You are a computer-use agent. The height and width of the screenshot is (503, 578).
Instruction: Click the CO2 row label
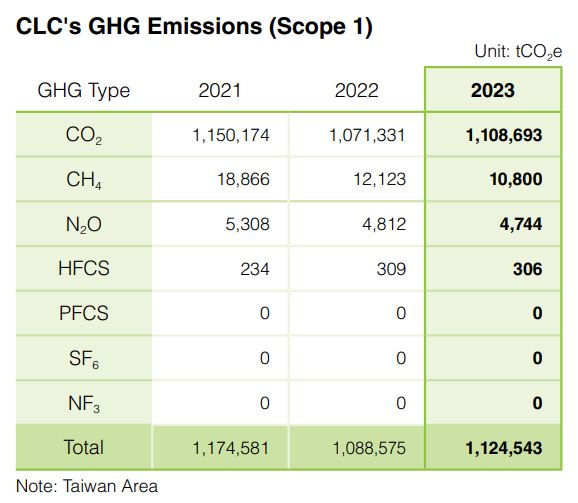(x=84, y=136)
